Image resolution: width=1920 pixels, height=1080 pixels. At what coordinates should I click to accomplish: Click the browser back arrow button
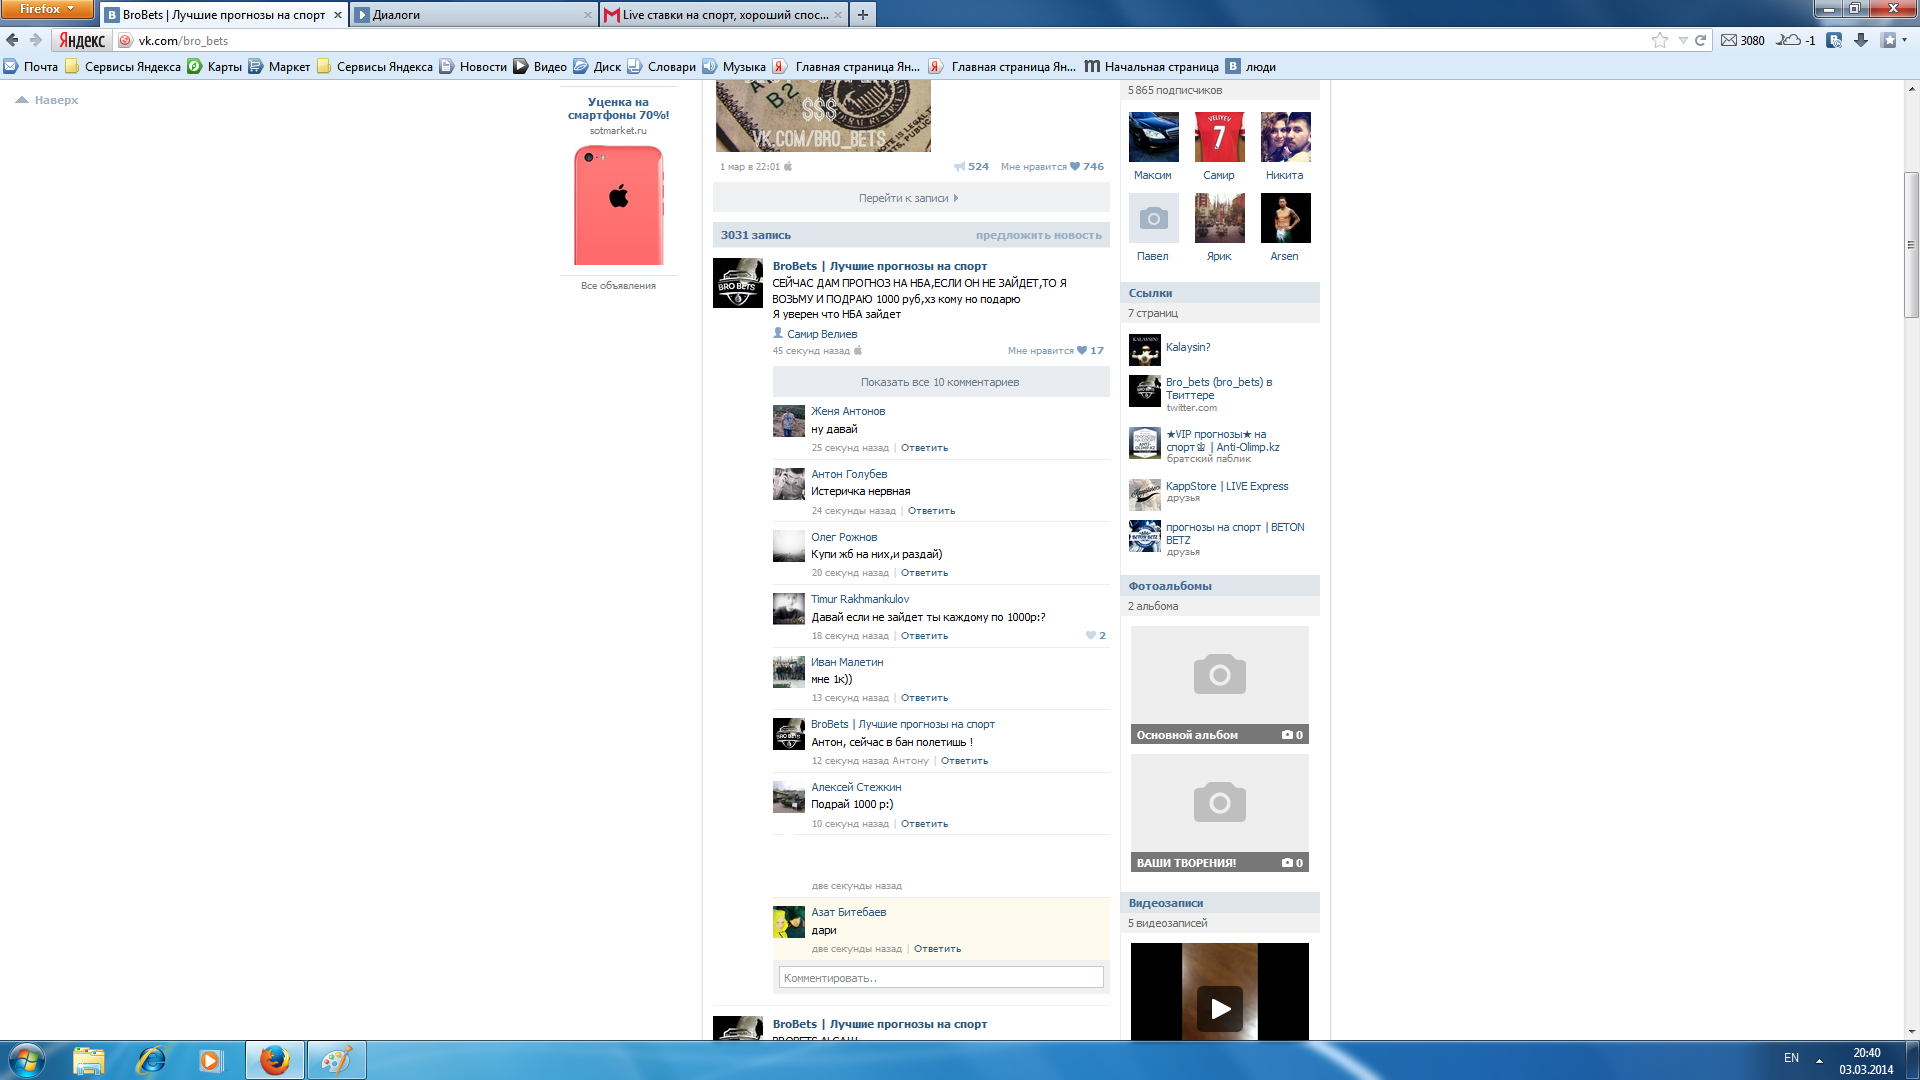pos(12,40)
